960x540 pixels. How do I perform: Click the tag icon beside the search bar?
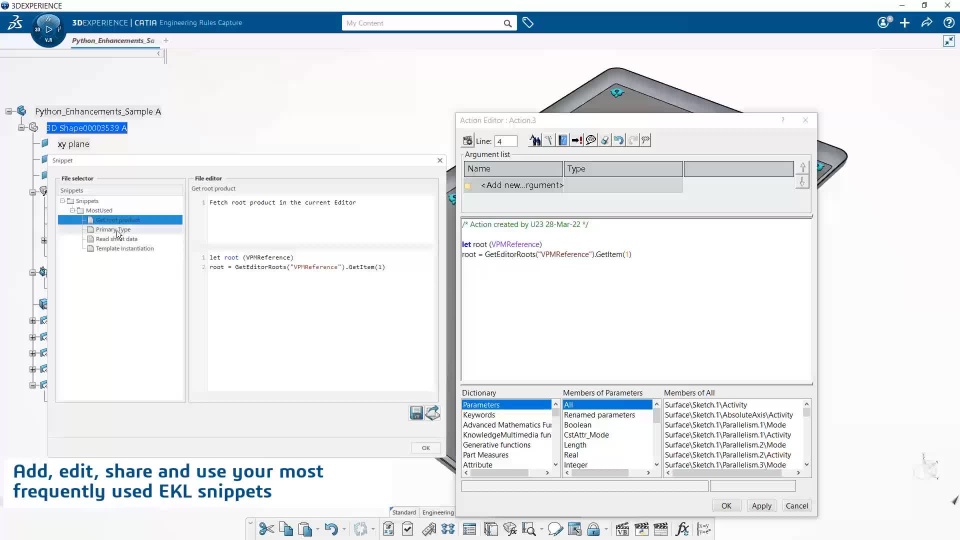click(528, 23)
